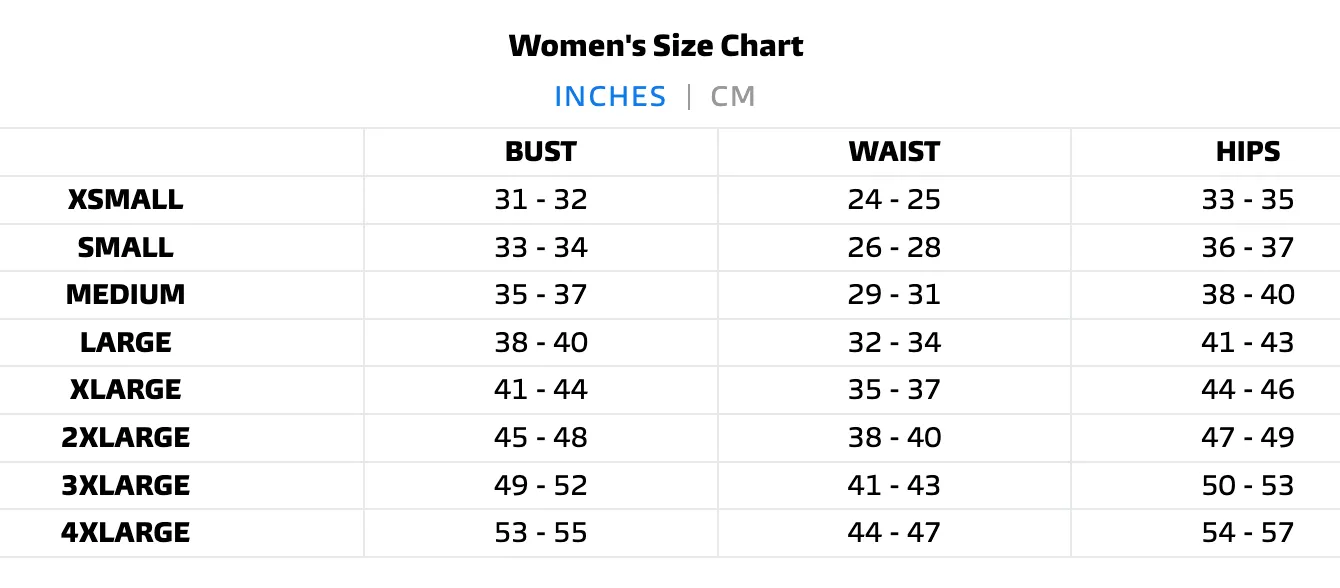Click the 4XLARGE row label
This screenshot has width=1340, height=588.
[126, 532]
